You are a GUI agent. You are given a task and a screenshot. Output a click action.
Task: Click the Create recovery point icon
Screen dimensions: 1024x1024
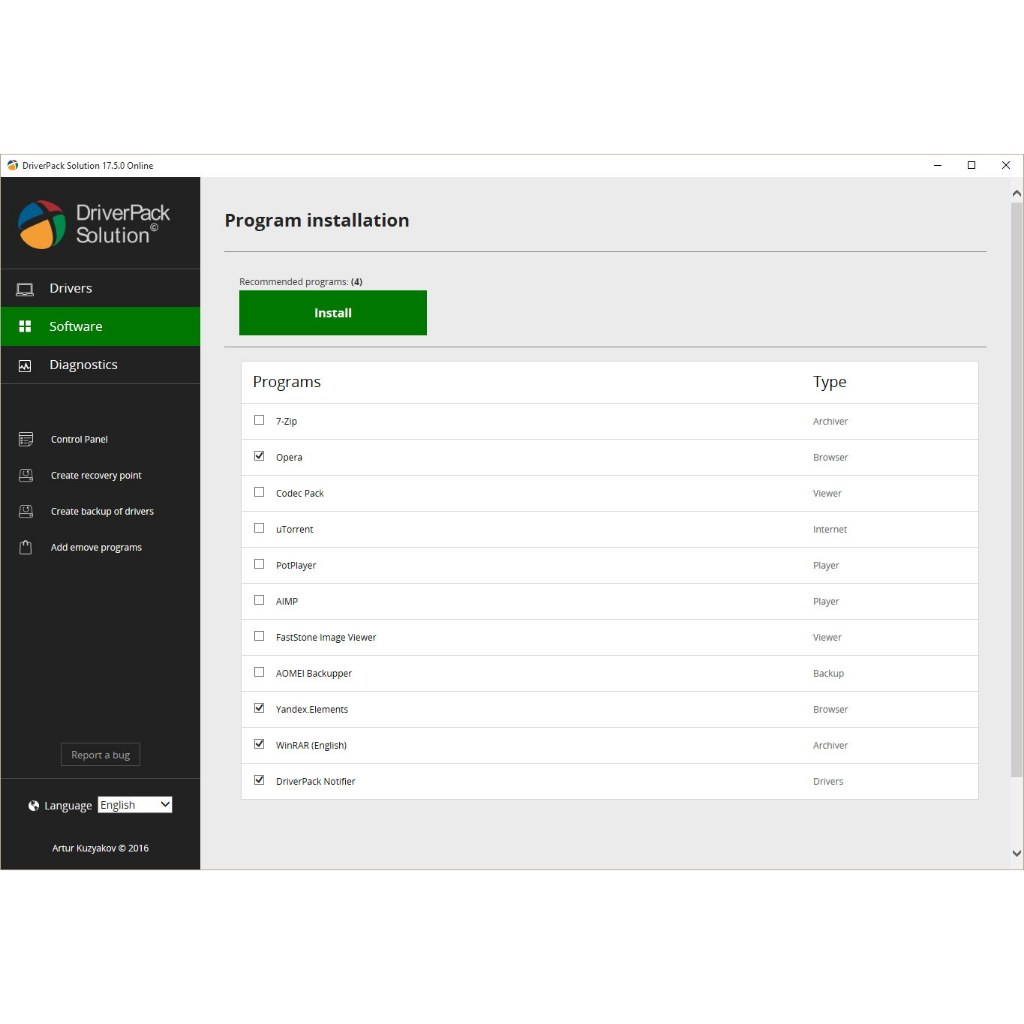pos(26,476)
